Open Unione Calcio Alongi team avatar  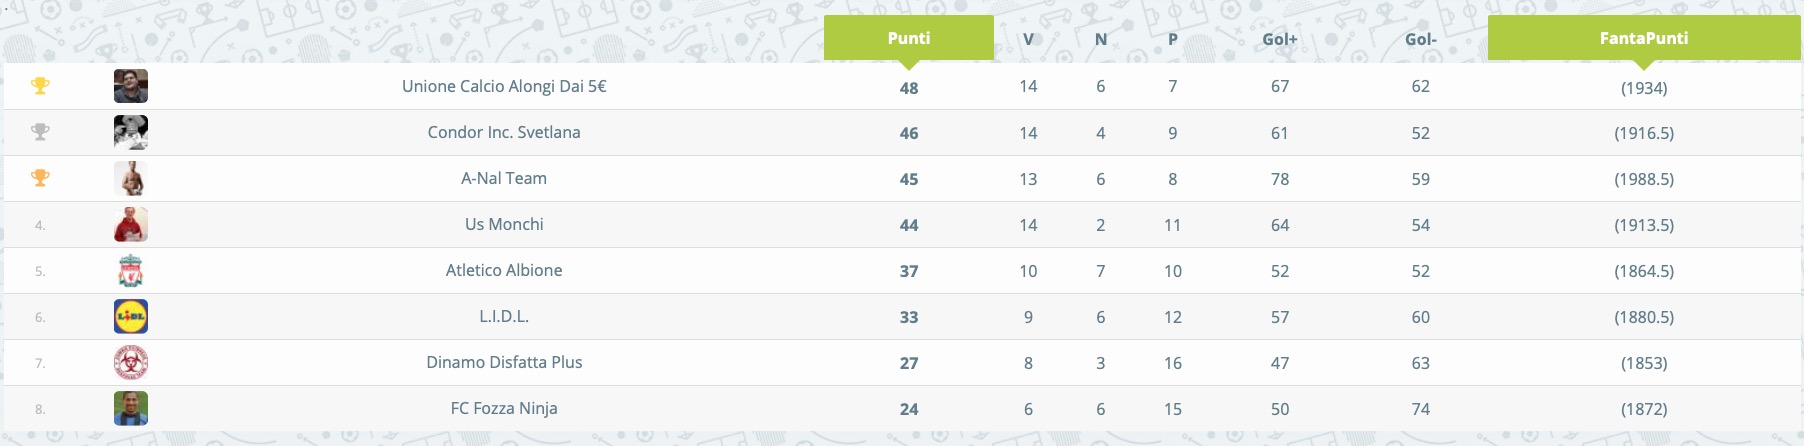pos(131,86)
